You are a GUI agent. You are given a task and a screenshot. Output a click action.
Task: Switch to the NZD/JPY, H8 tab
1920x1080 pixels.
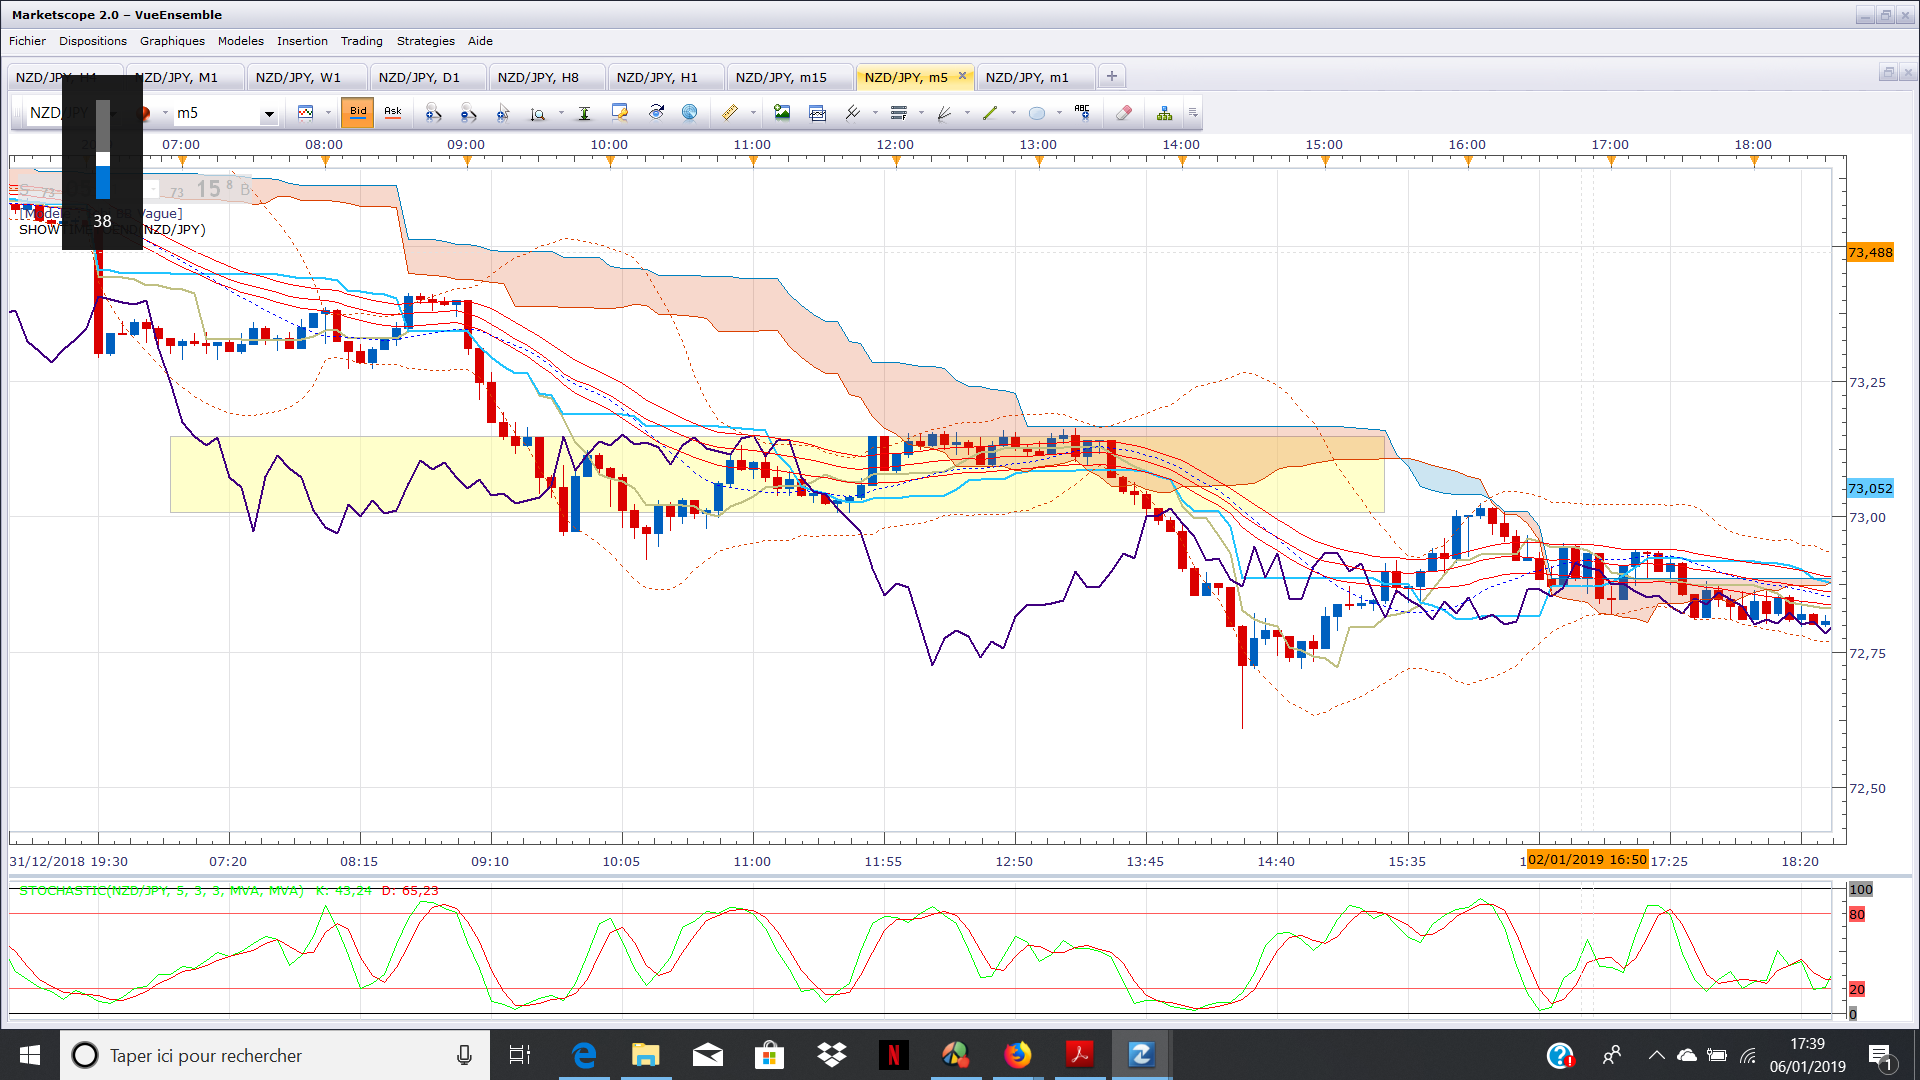point(546,77)
